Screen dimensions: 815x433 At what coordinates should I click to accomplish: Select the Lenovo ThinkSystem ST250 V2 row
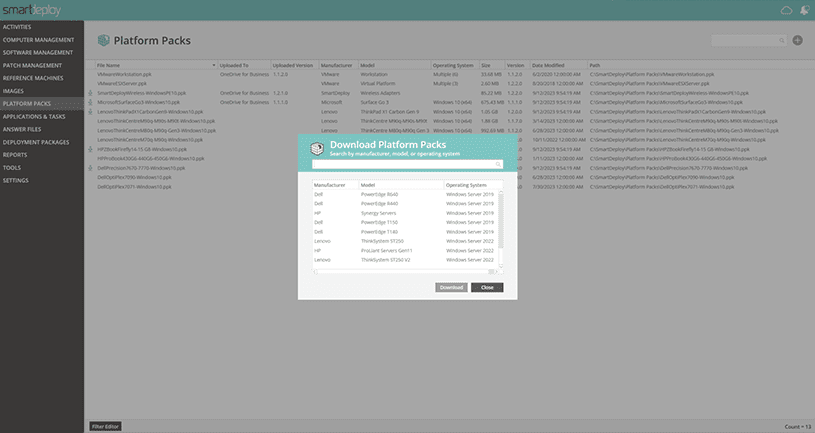[405, 260]
